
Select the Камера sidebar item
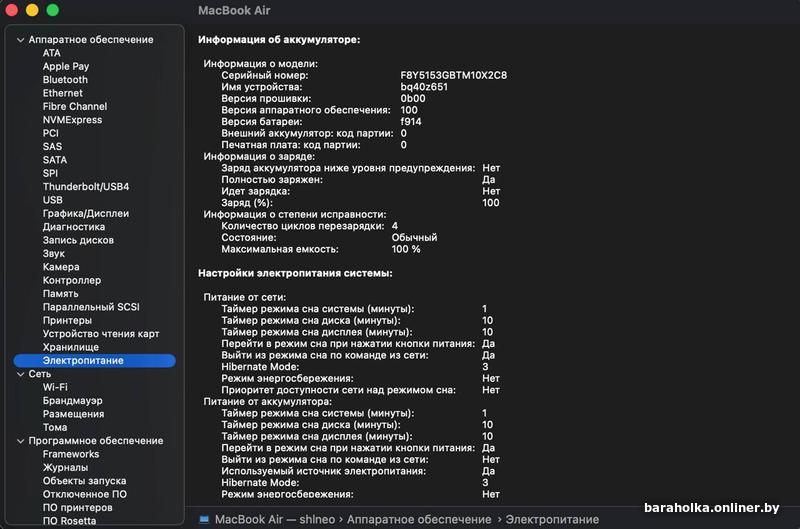(x=61, y=267)
